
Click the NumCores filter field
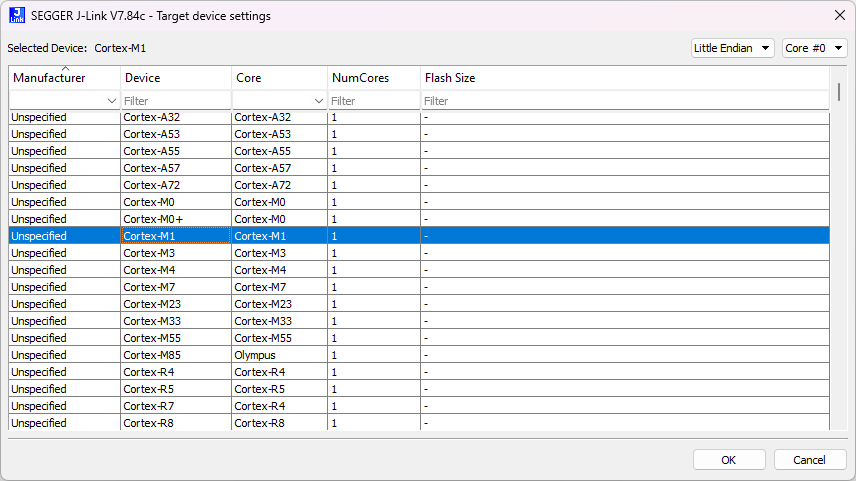click(373, 101)
